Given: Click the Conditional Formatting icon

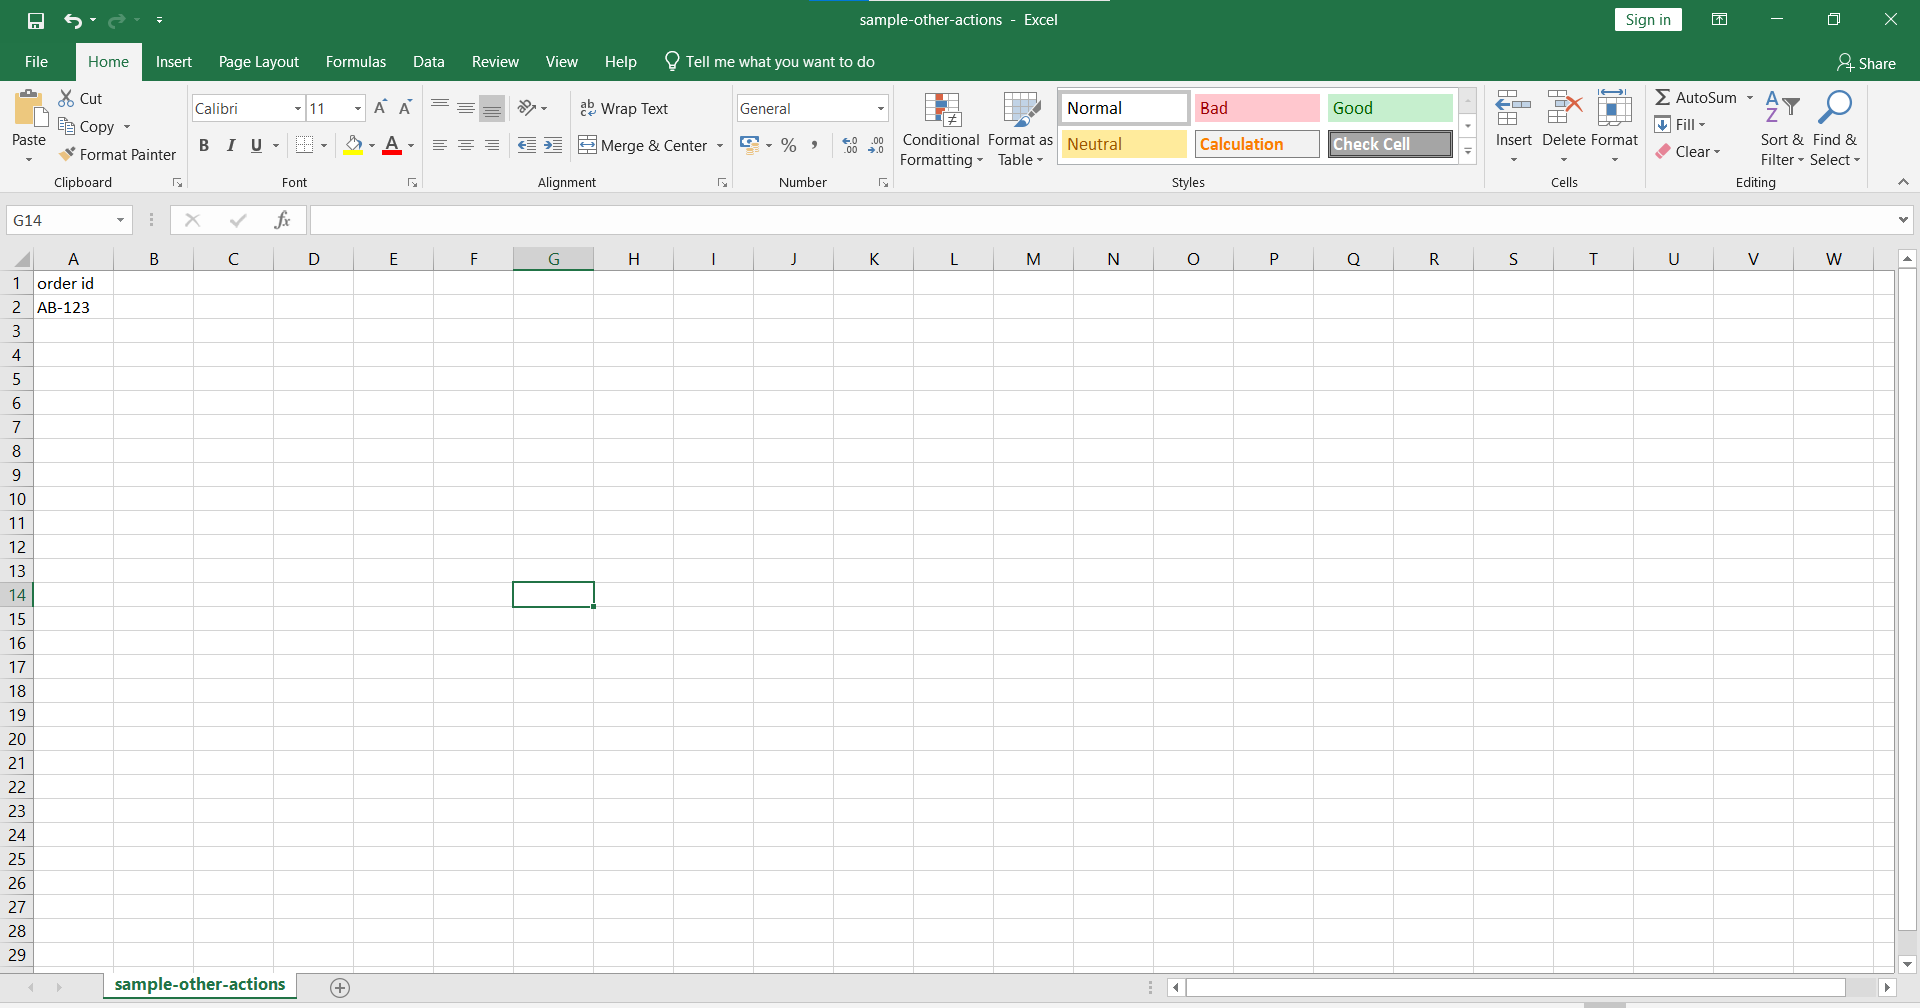Looking at the screenshot, I should 941,112.
